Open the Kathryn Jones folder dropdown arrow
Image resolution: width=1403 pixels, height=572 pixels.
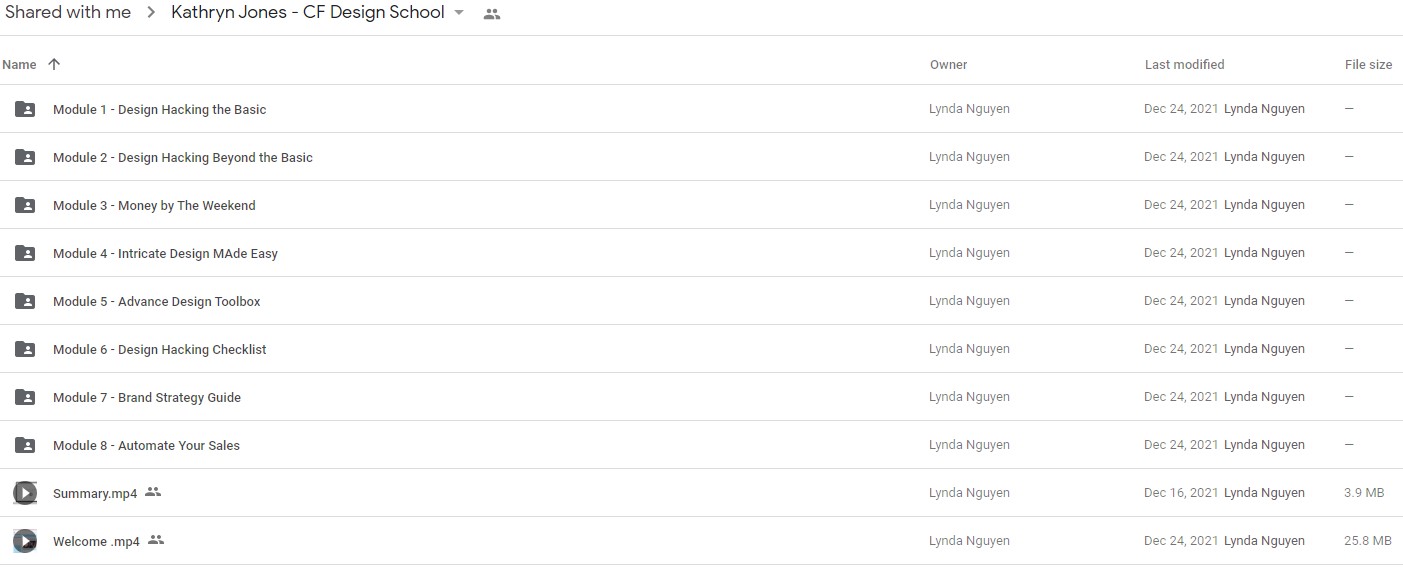(459, 13)
